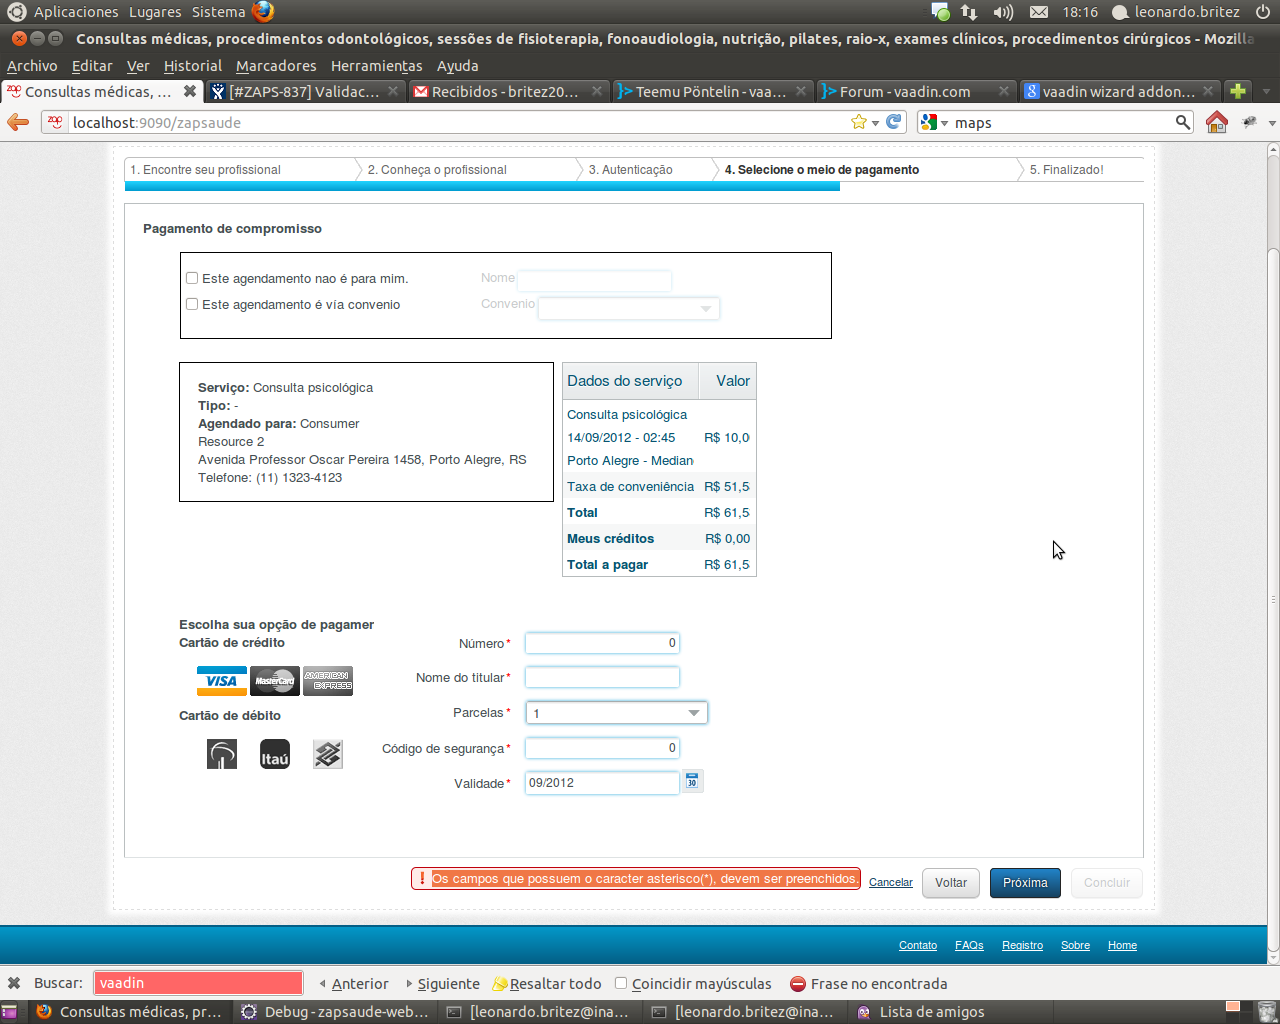1280x1024 pixels.
Task: Pick the American Express card icon
Action: (328, 681)
